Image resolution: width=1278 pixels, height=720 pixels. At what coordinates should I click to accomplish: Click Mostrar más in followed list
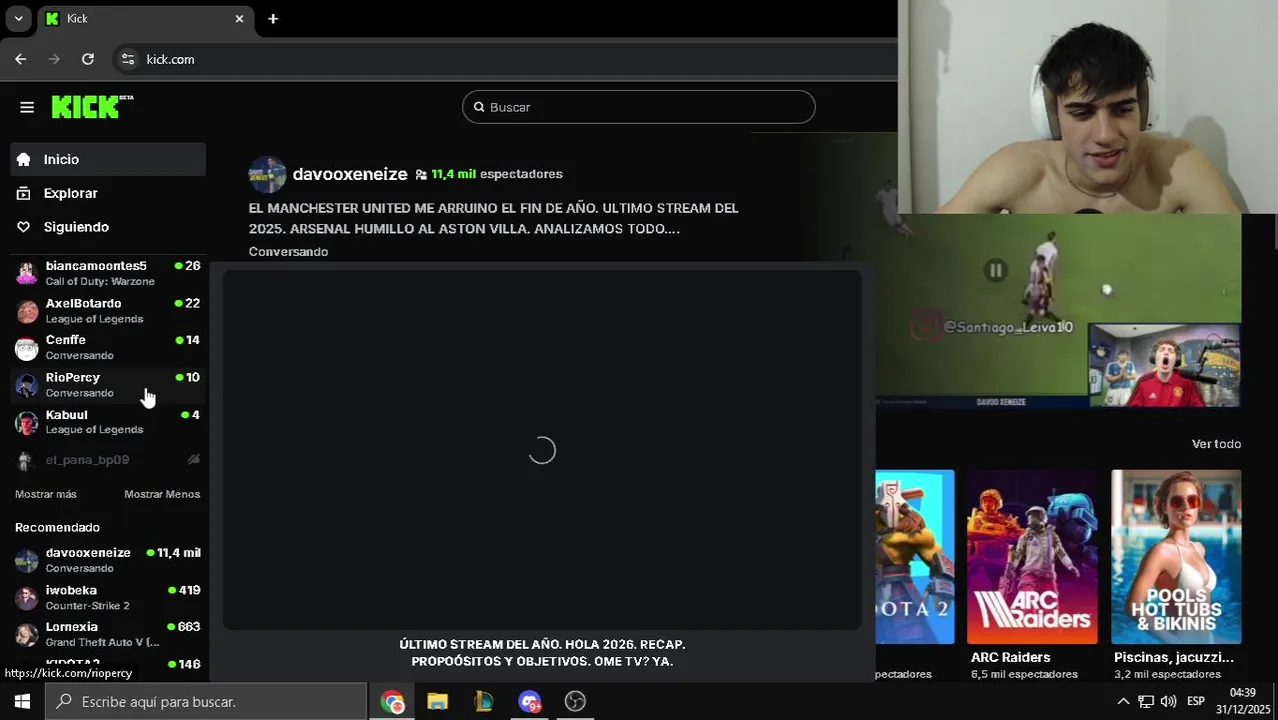coord(46,494)
